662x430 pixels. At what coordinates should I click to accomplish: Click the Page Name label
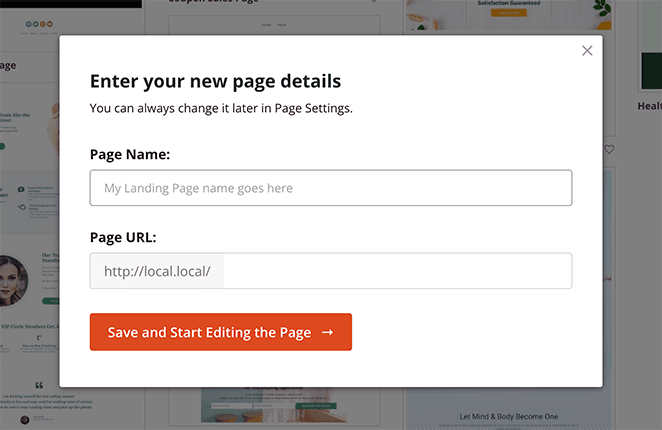(x=130, y=155)
